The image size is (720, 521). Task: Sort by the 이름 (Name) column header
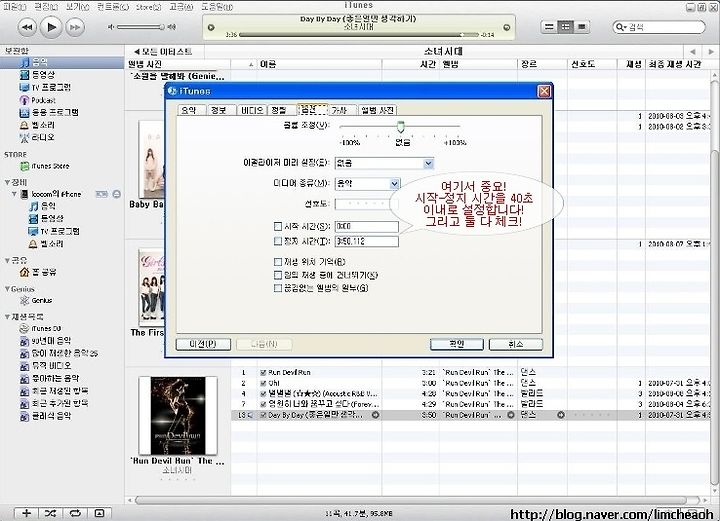(320, 64)
